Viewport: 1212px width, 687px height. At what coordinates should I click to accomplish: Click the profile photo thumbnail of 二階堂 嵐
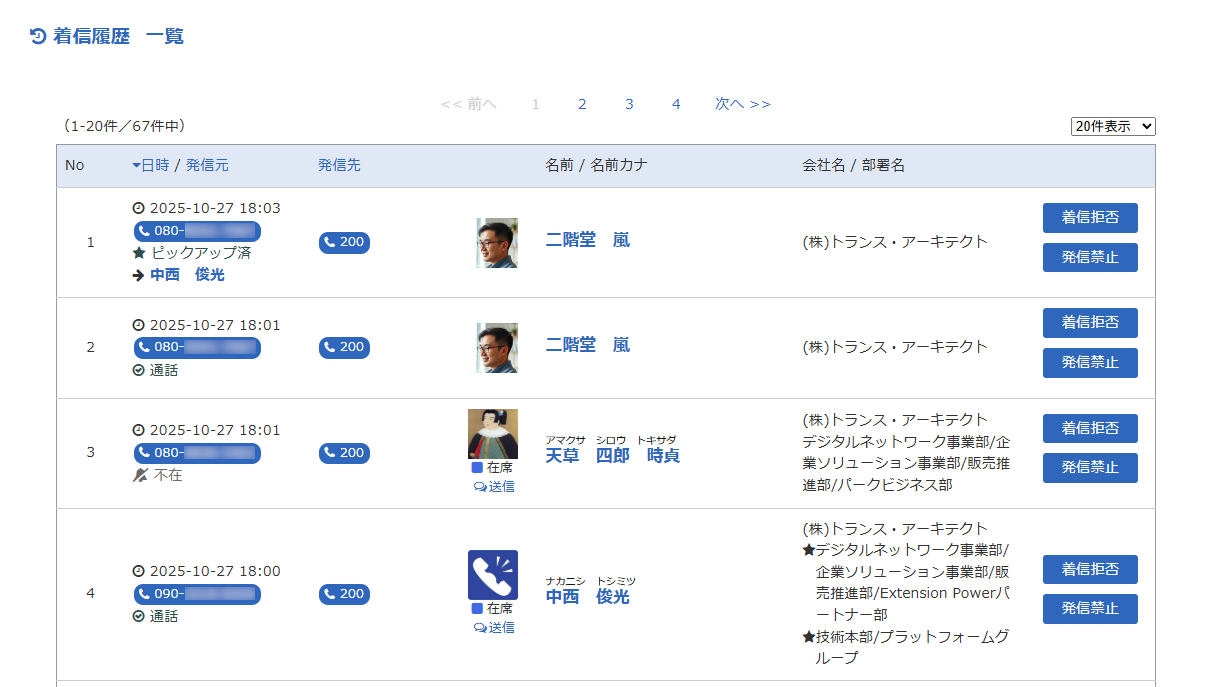495,242
